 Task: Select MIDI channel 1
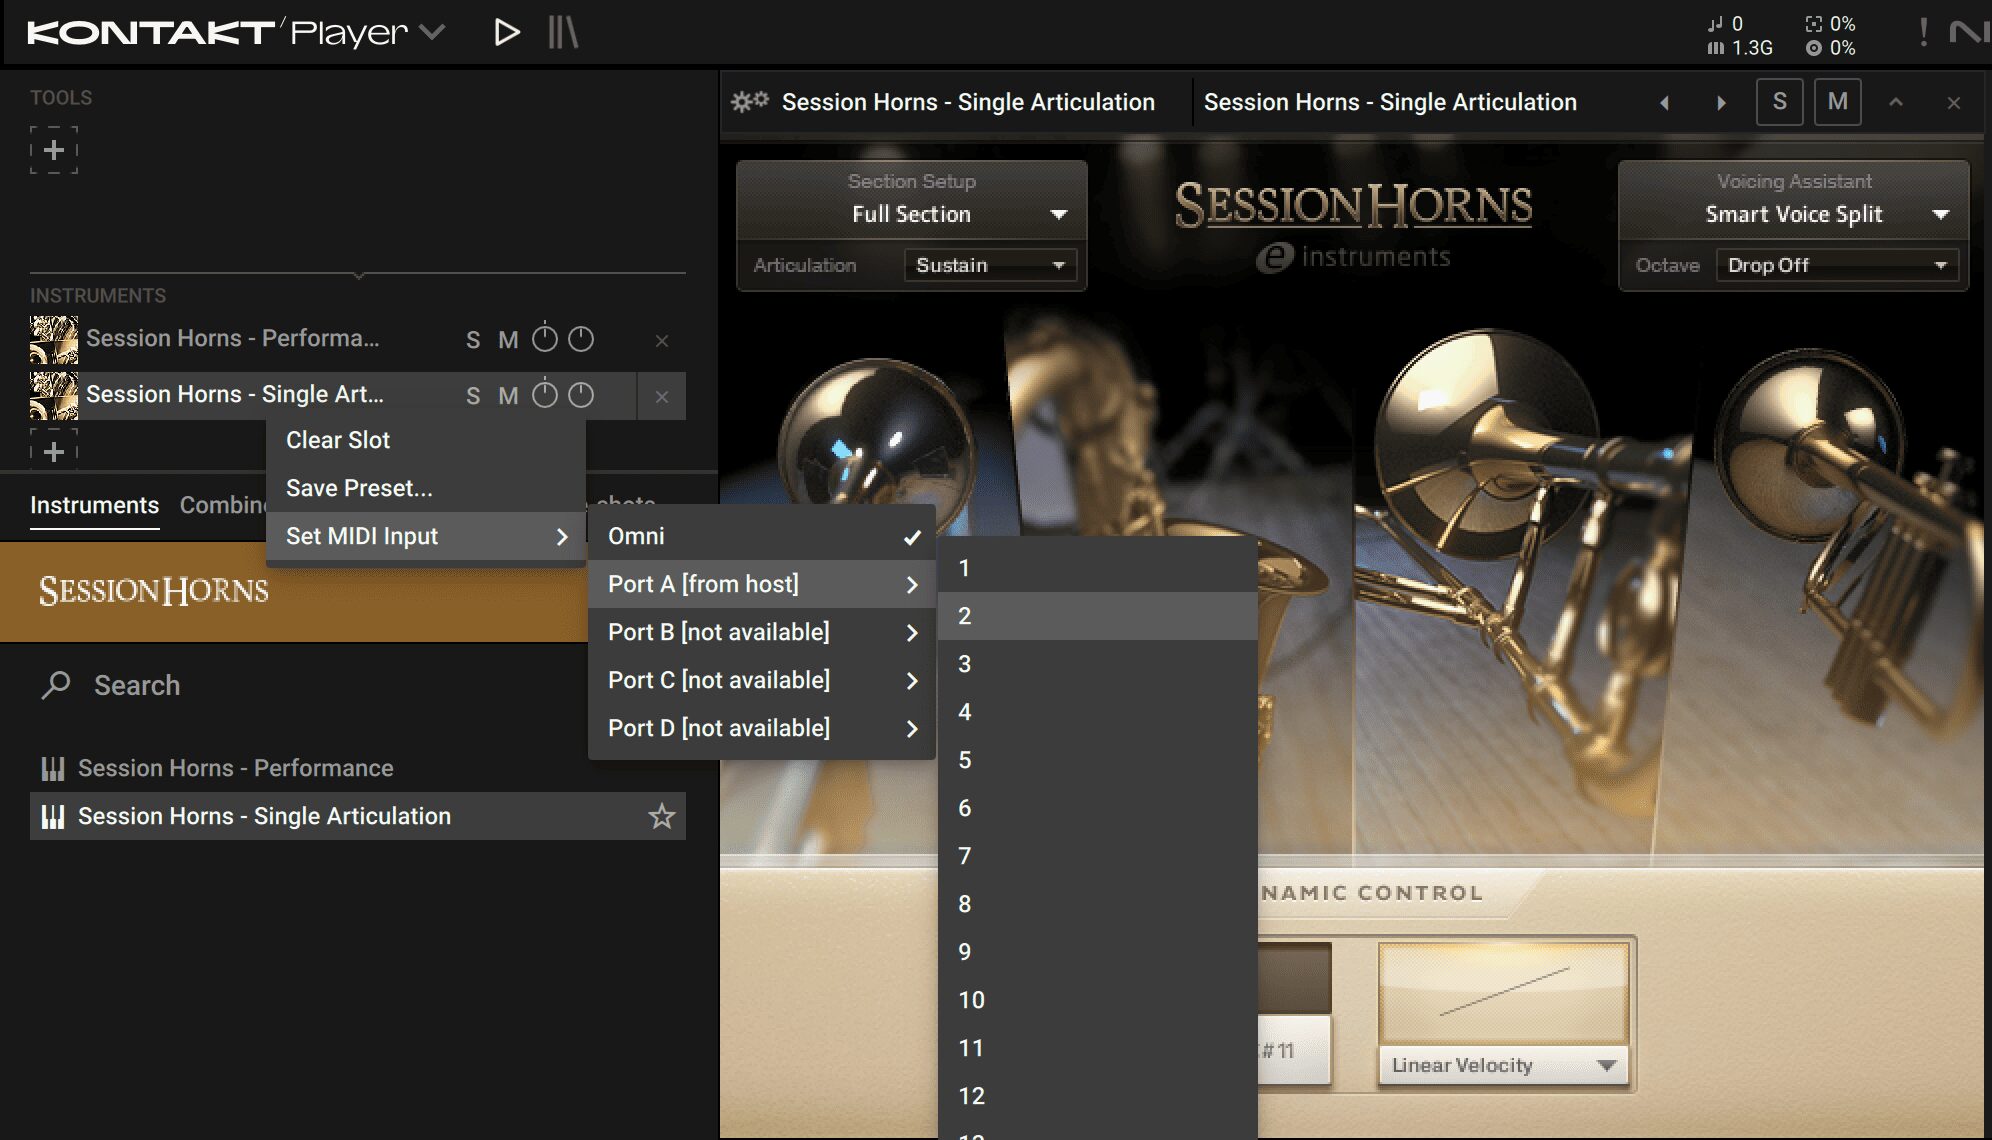[x=1098, y=568]
